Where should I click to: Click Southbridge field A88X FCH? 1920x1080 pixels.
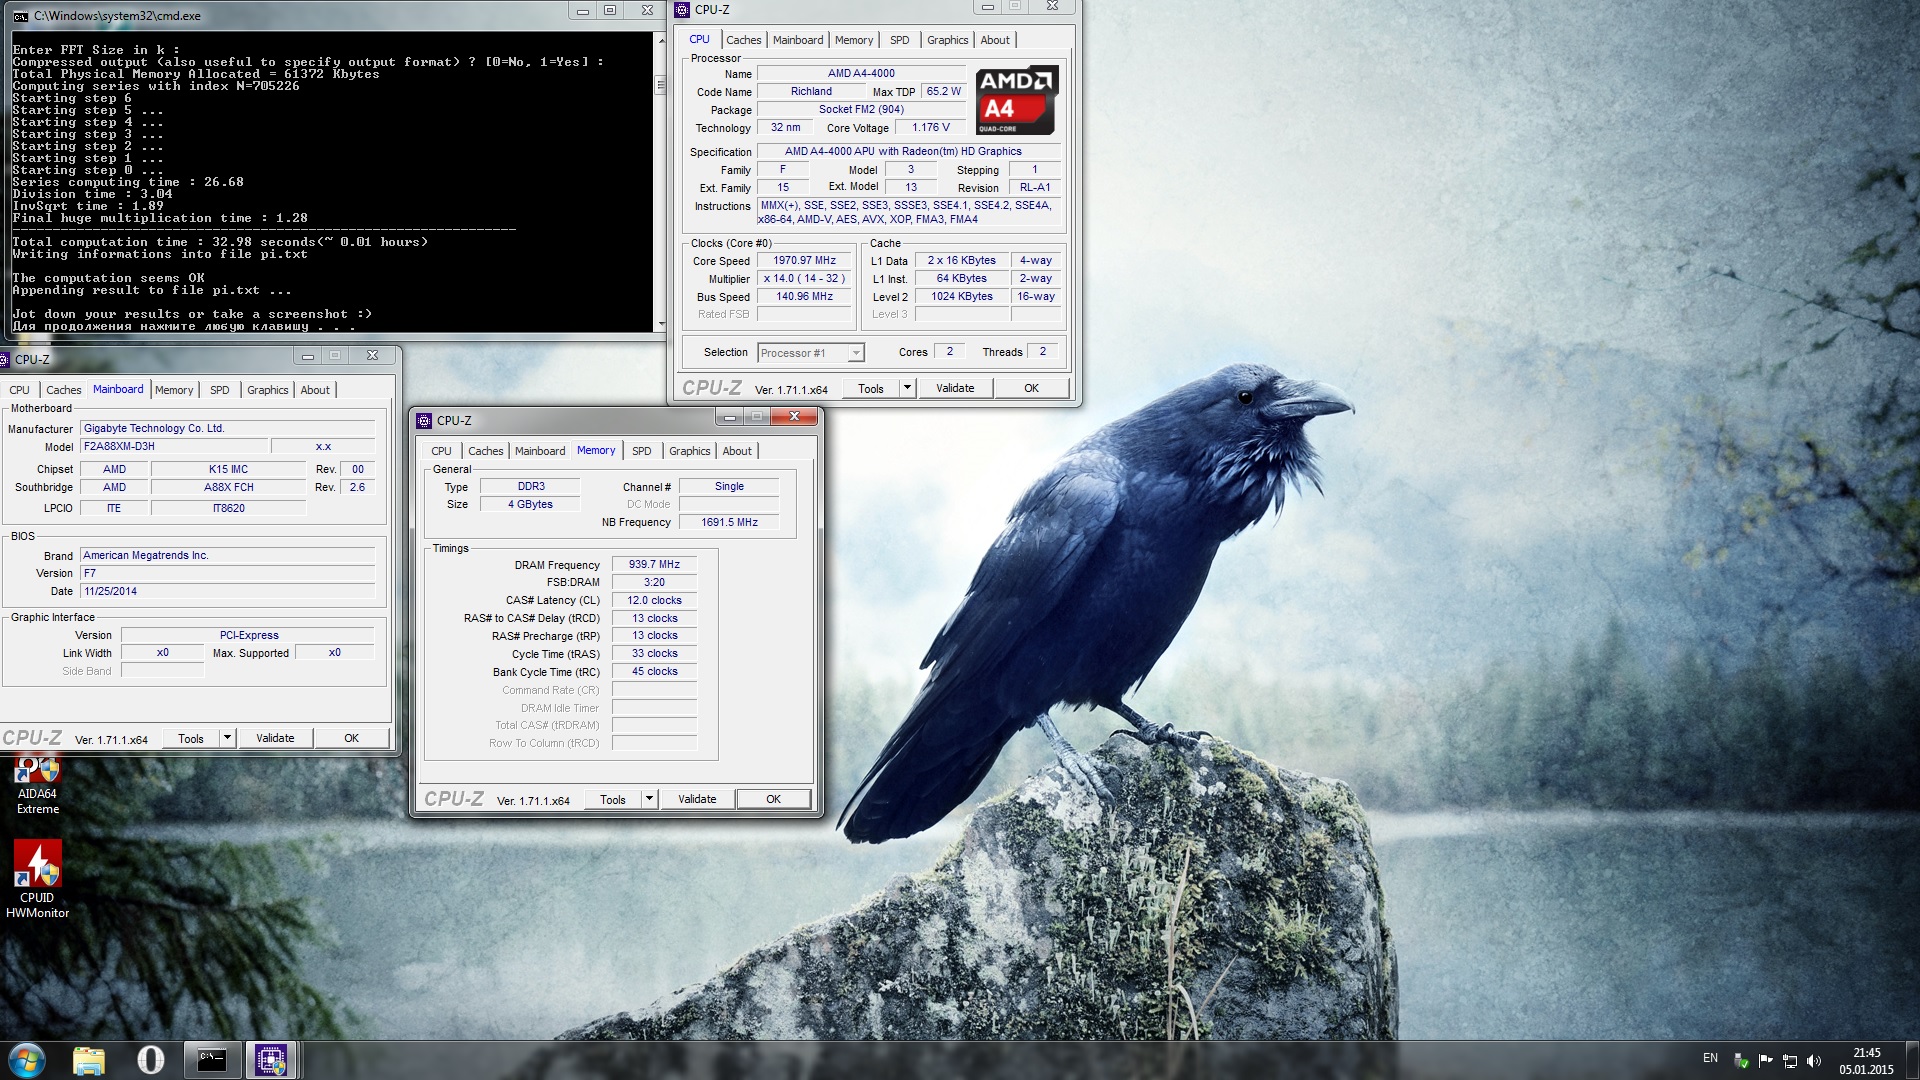(x=229, y=488)
